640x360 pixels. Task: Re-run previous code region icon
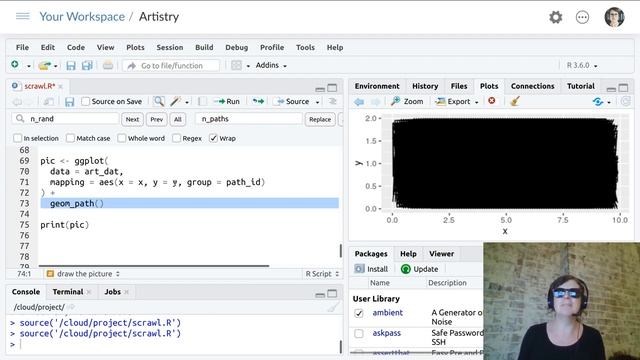[x=258, y=101]
